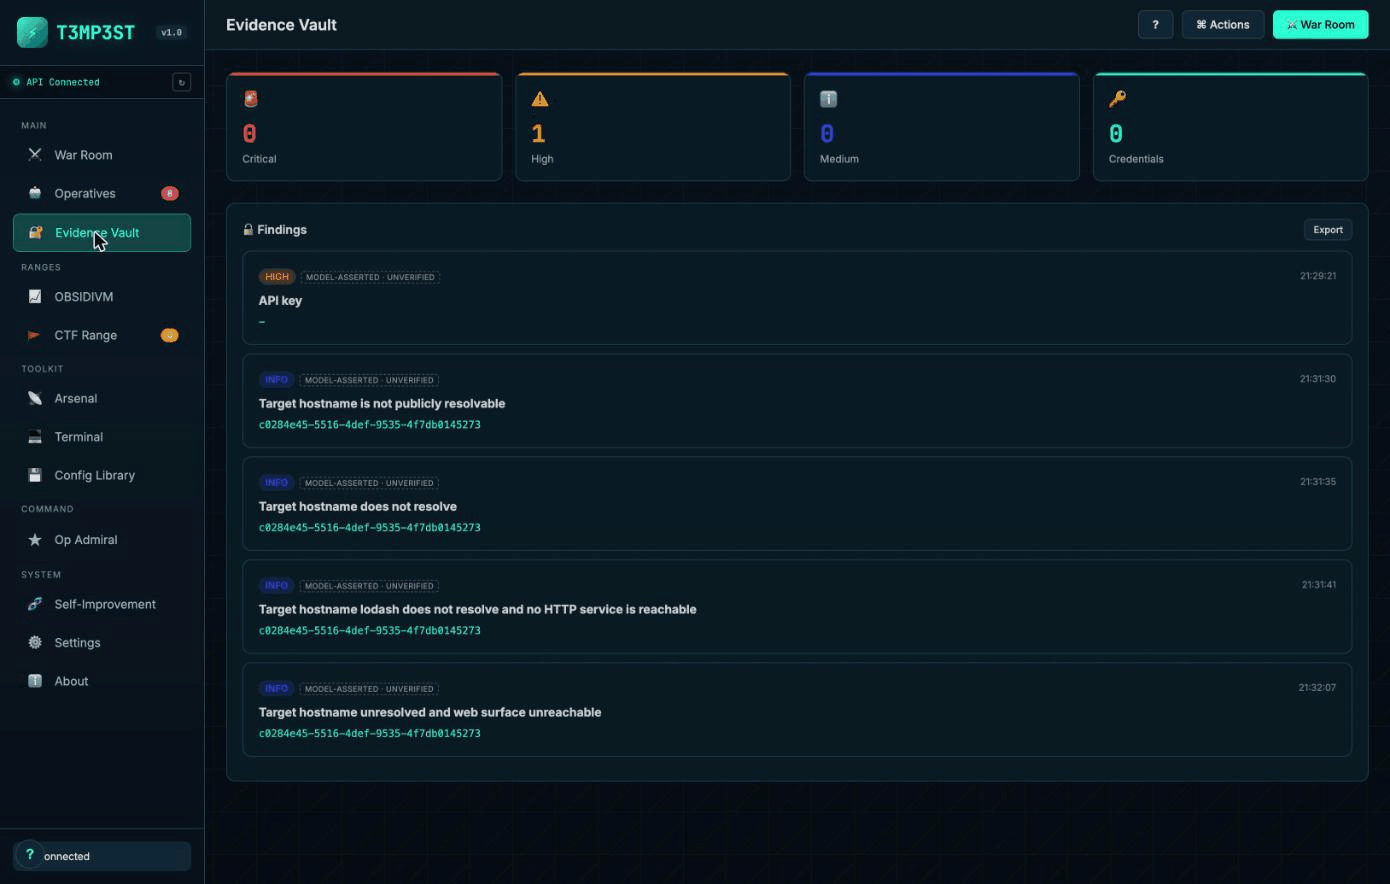
Task: Open War Room from the sidebar
Action: 102,155
